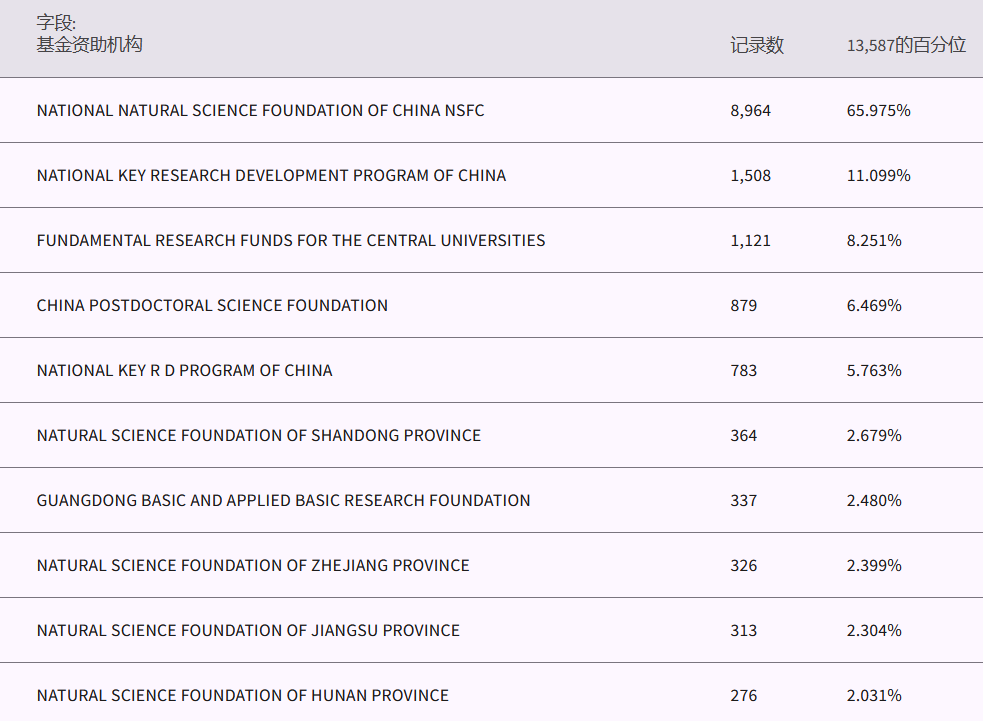
Task: Click the 1,508 record count
Action: 751,176
